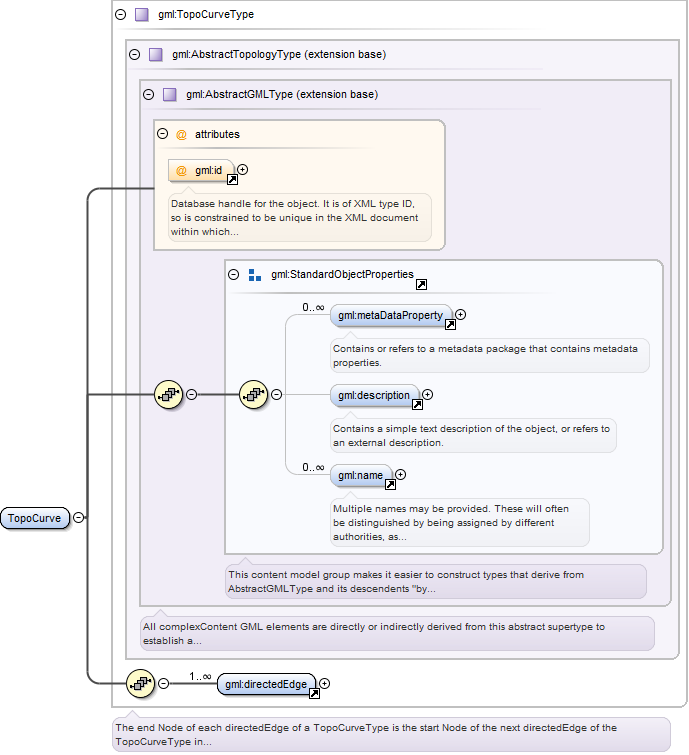Click the 'All complexContent GML elements' annotation
The width and height of the screenshot is (689, 755).
pos(397,633)
